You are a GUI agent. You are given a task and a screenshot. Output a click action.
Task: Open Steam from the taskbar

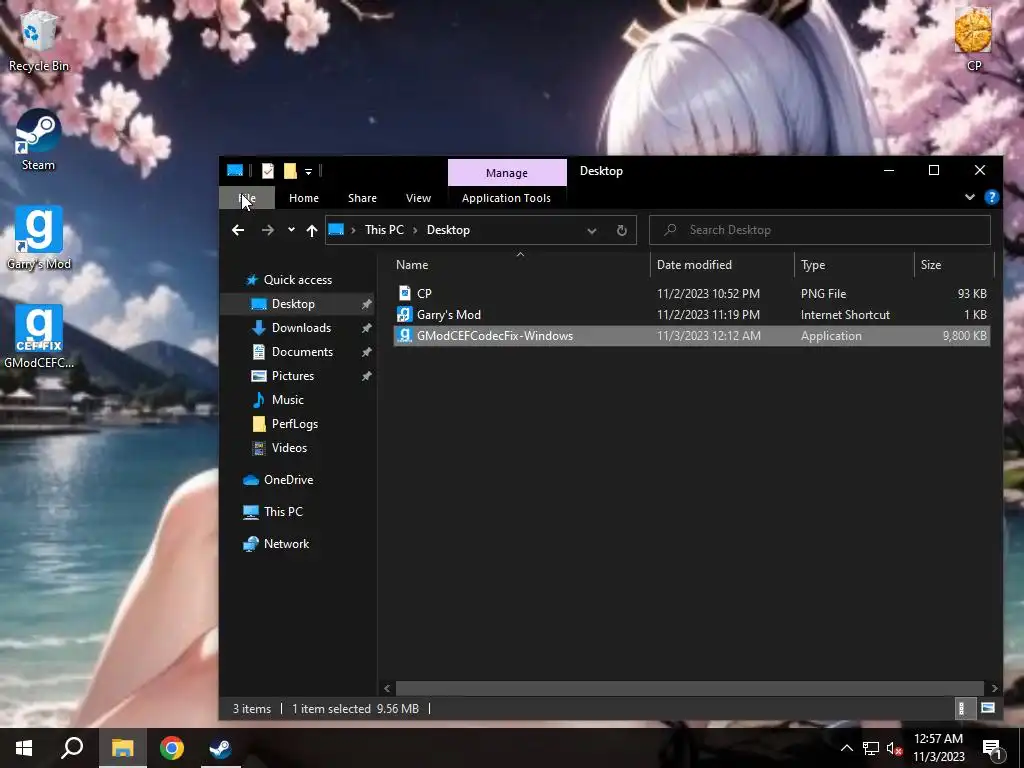(x=220, y=748)
